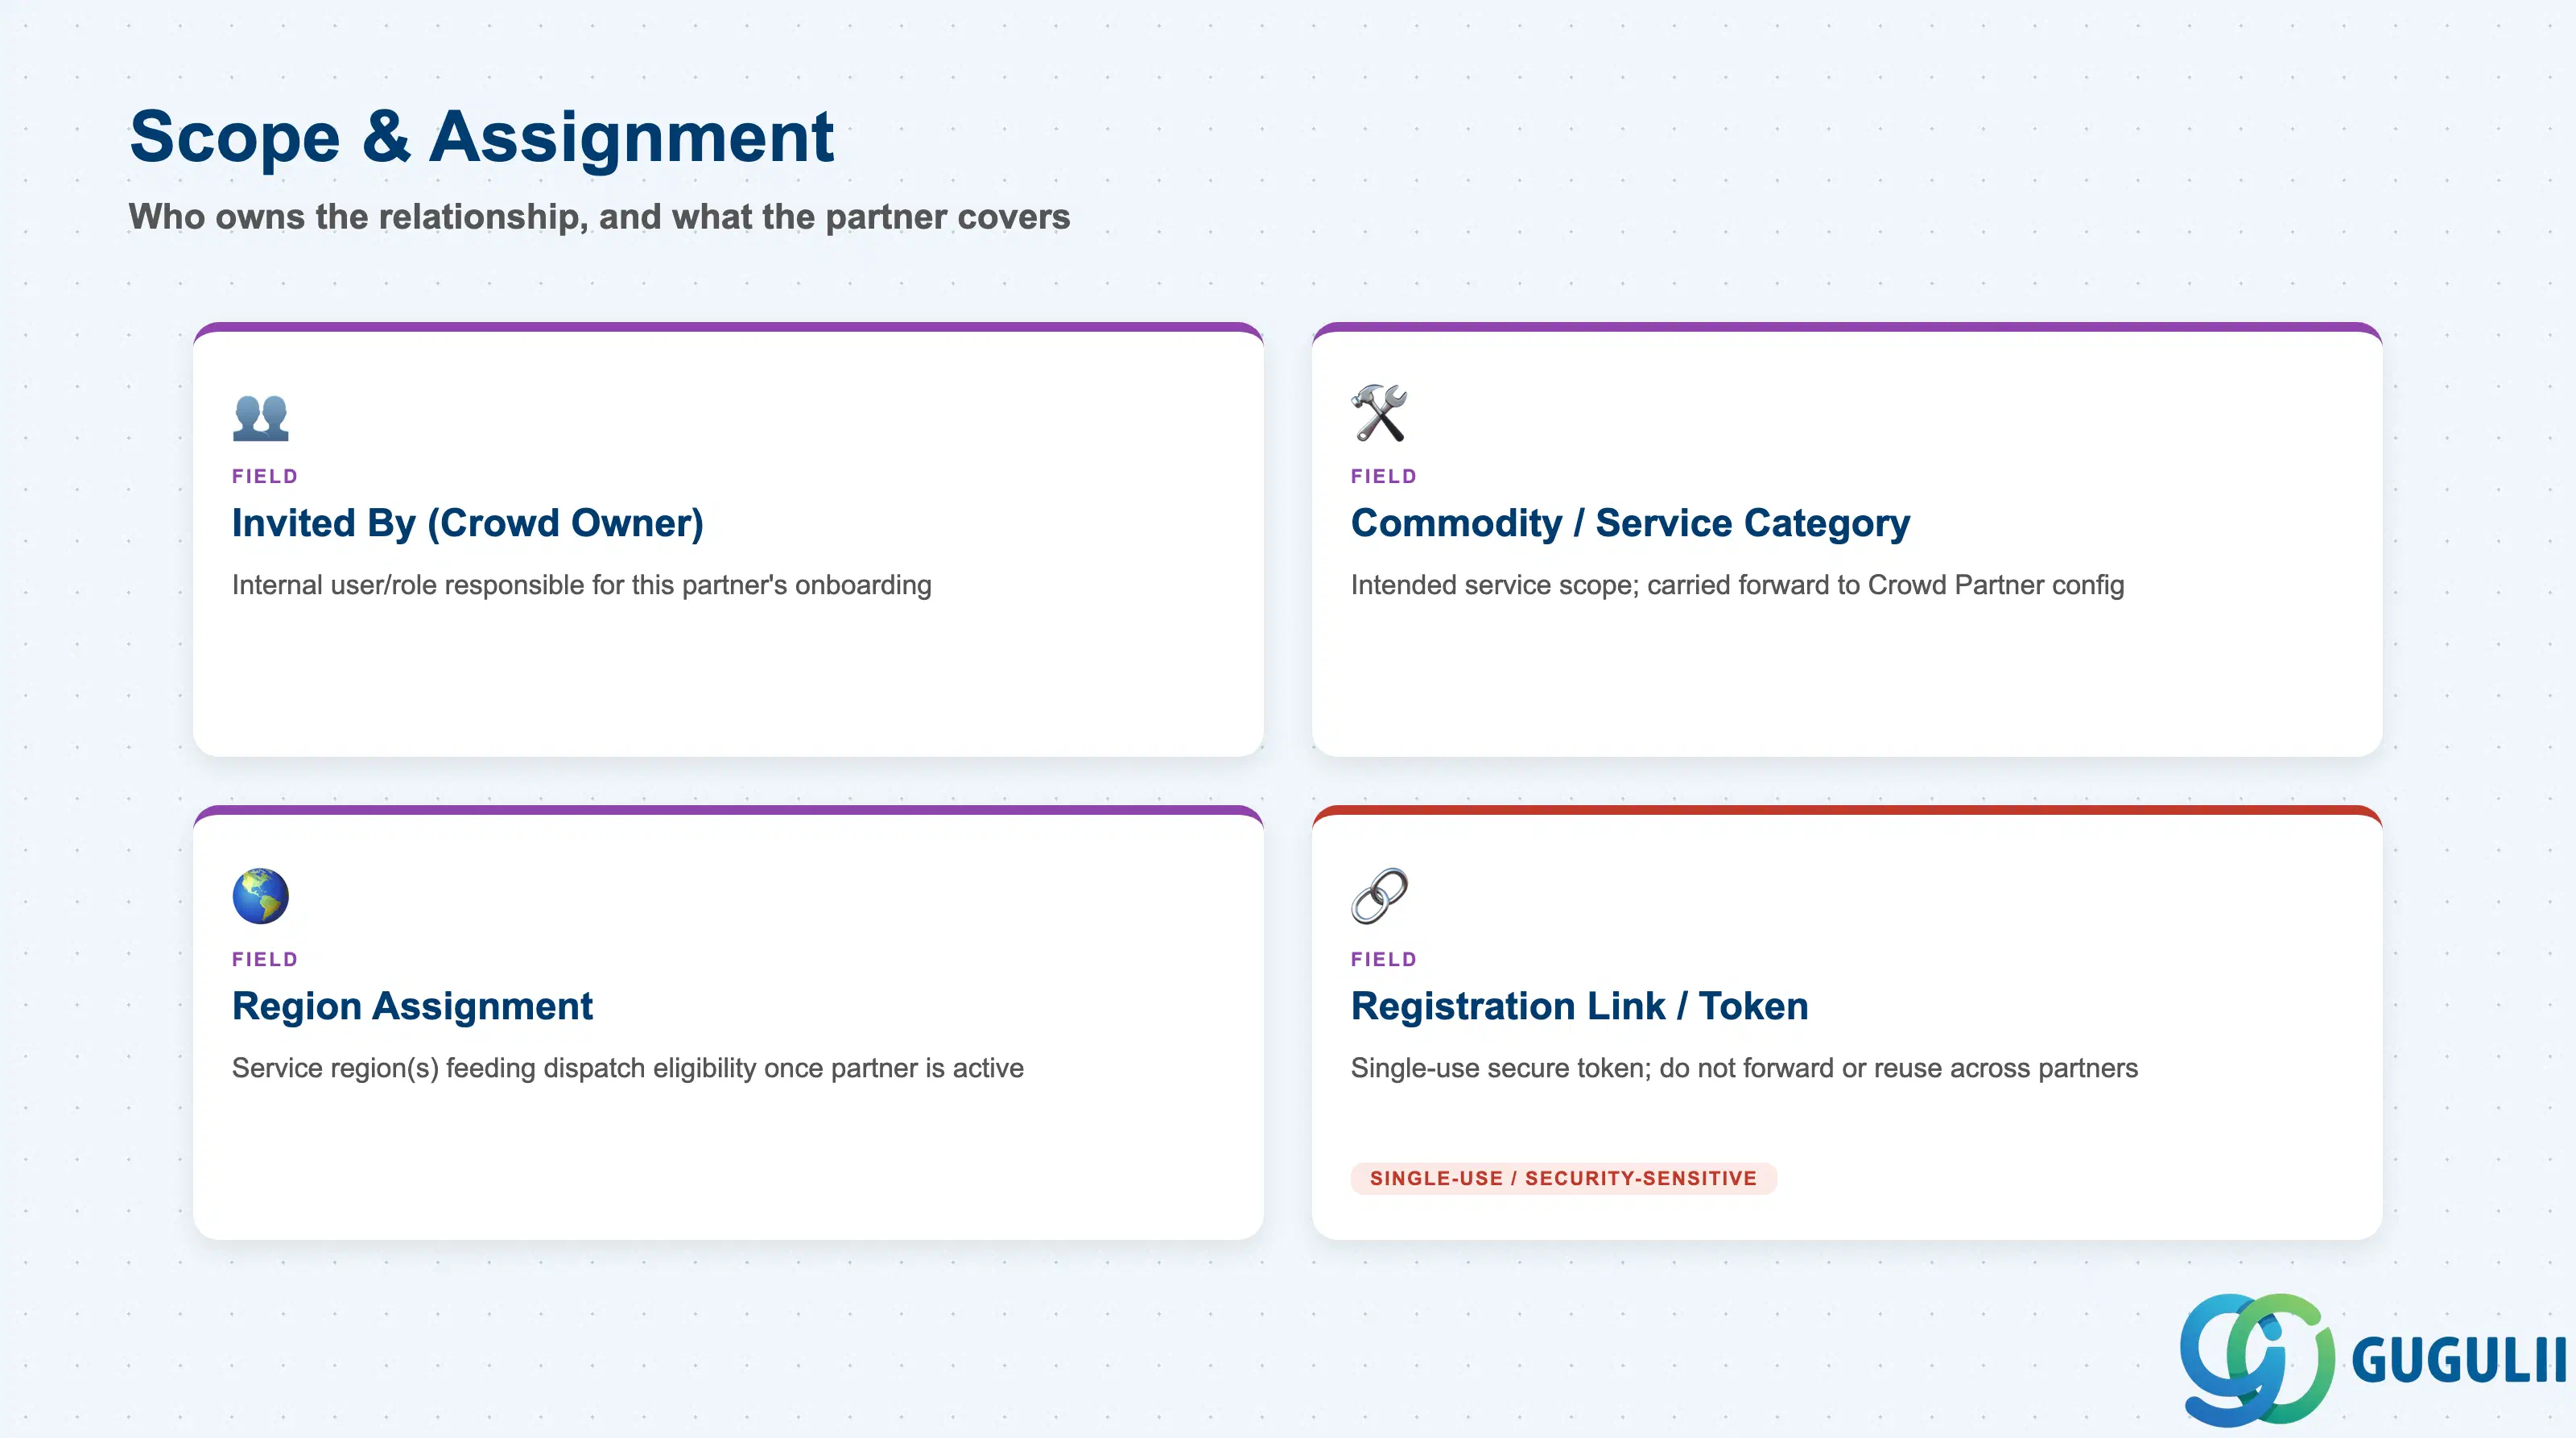Select the Invited By (Crowd Owner) heading
Screen dimensions: 2576x1438
468,523
